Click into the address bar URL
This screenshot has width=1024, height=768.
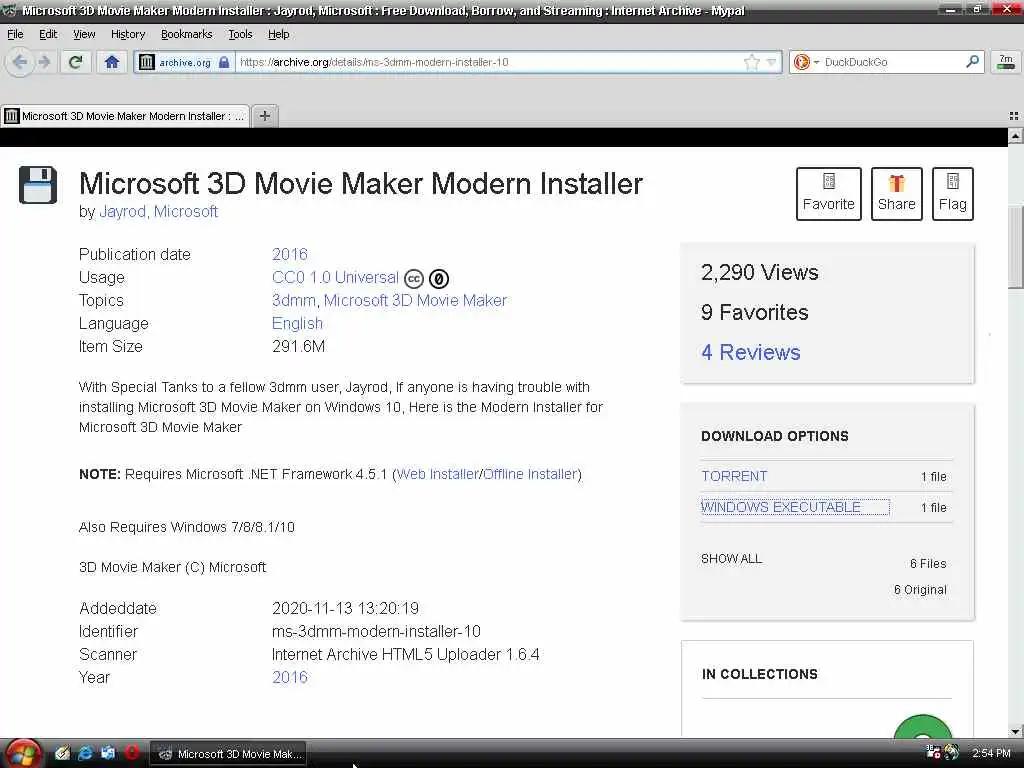[x=490, y=62]
